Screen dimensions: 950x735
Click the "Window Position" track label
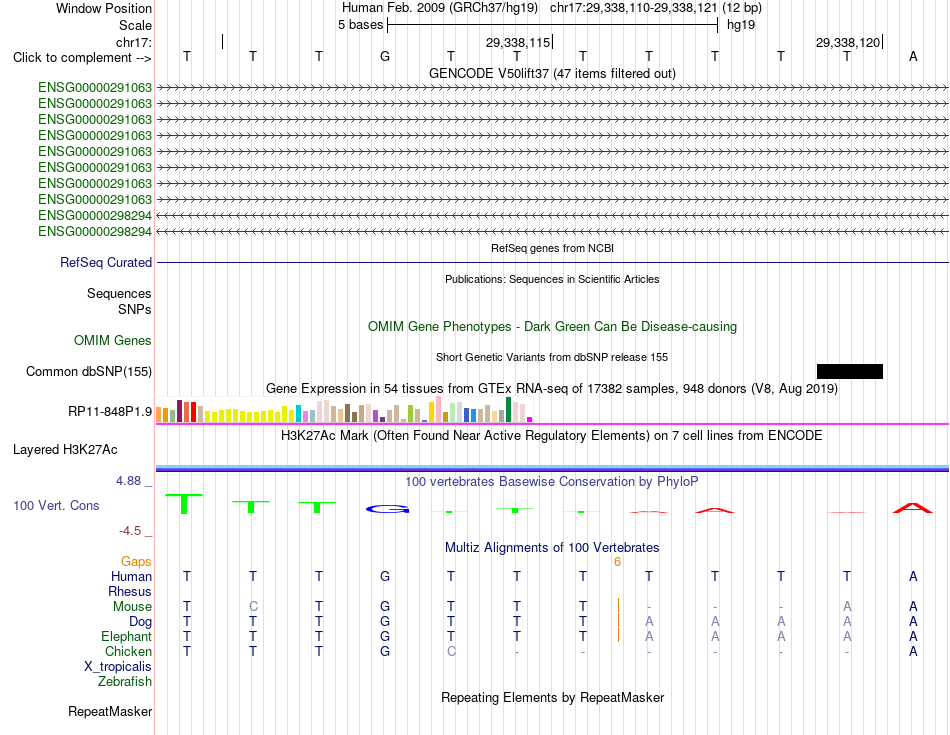tap(104, 8)
